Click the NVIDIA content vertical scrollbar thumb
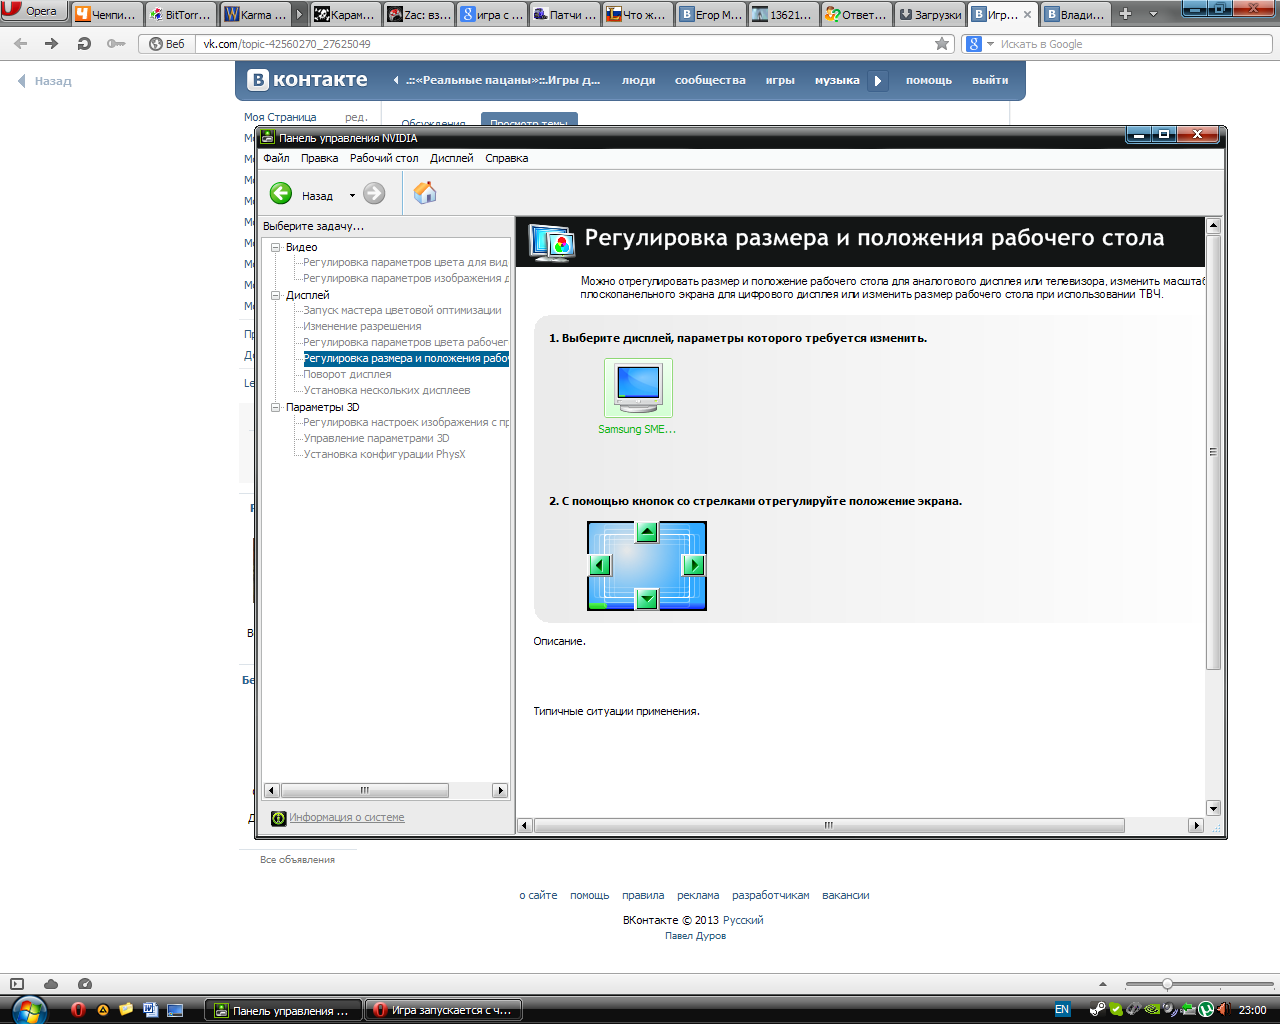Screen dimensions: 1280x1024 click(x=1214, y=452)
